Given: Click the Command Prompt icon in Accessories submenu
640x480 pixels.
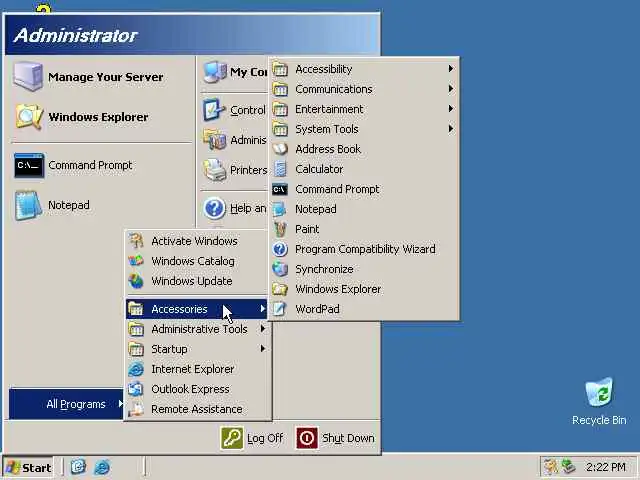Looking at the screenshot, I should click(280, 189).
